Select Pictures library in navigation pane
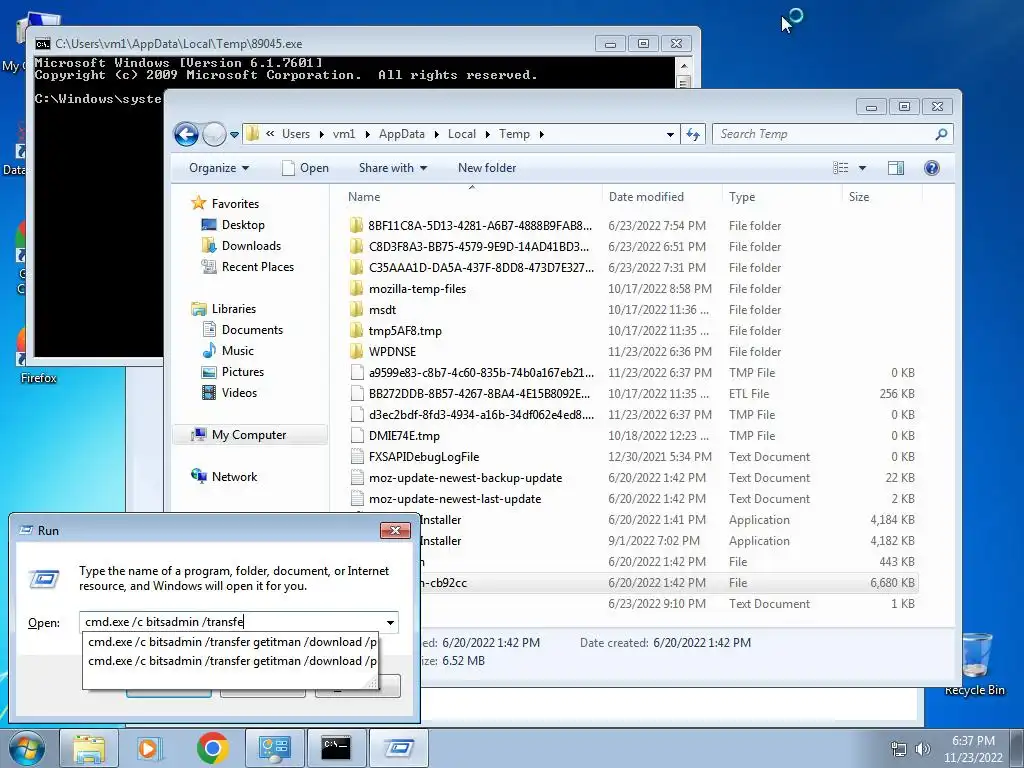 point(233,372)
